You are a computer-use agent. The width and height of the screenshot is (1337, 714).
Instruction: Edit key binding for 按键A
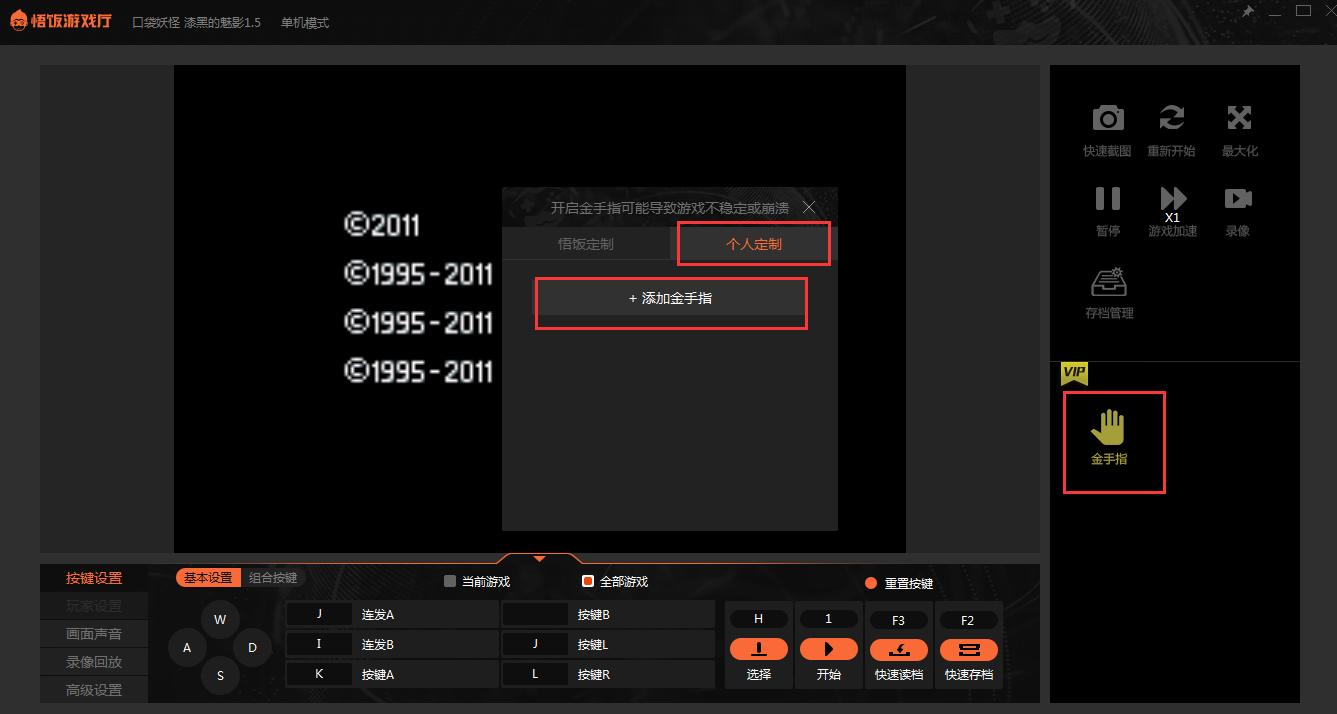(319, 674)
